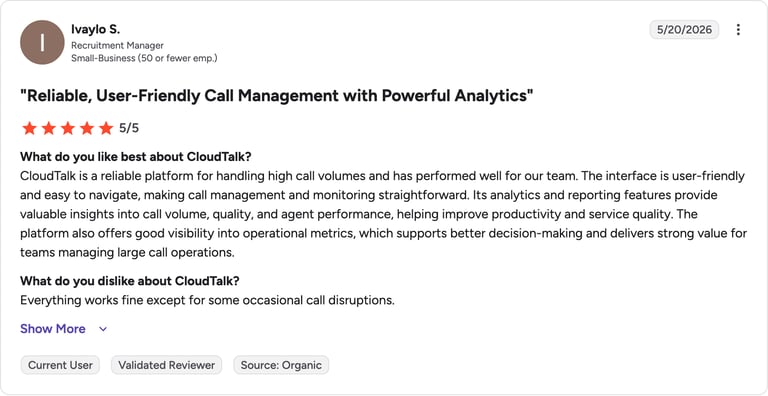Expand the chevron next to Show More
Image resolution: width=768 pixels, height=396 pixels.
click(103, 329)
